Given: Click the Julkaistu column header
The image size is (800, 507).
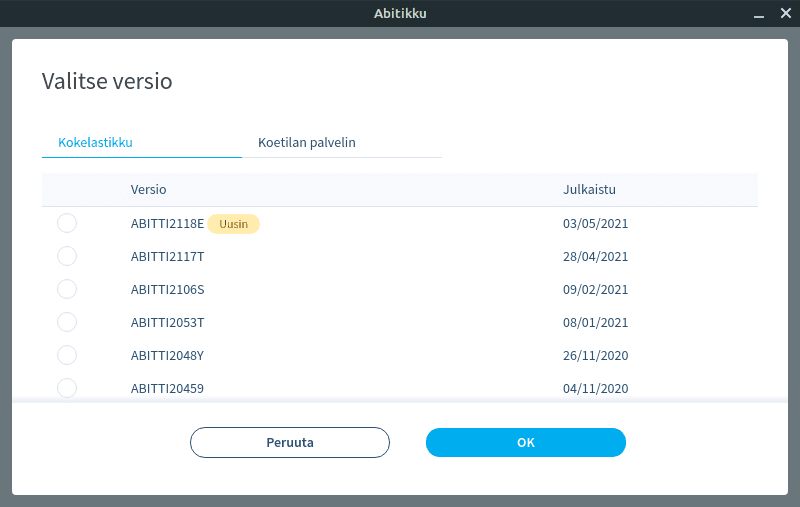Looking at the screenshot, I should [x=589, y=190].
